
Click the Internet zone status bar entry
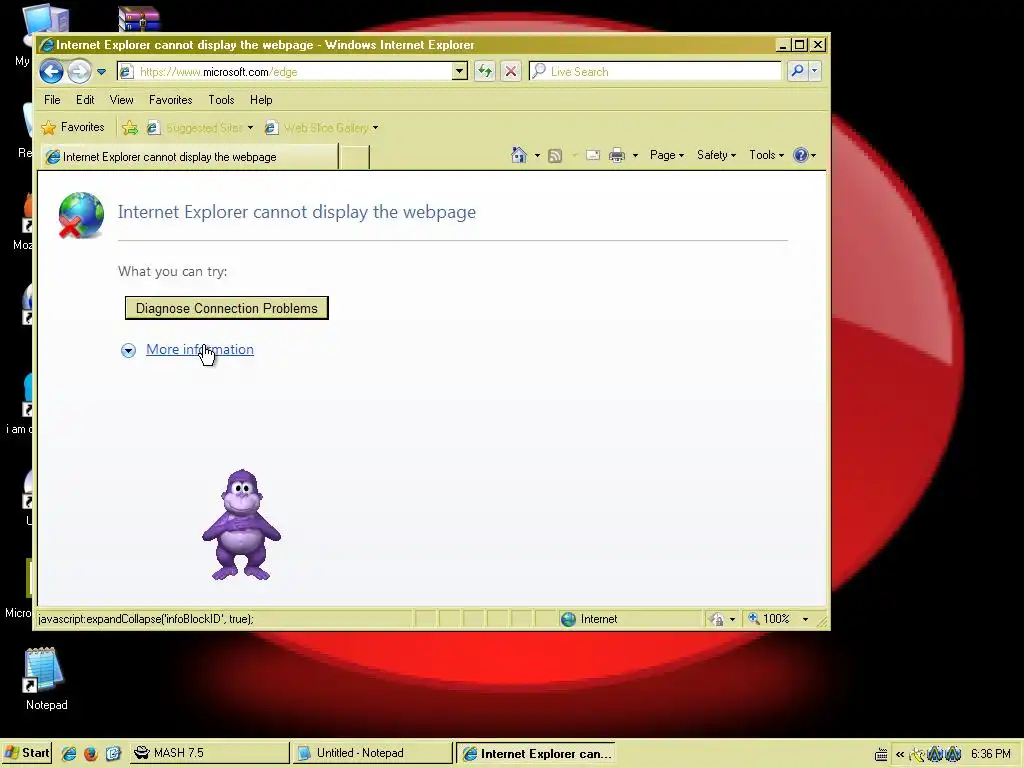coord(589,619)
